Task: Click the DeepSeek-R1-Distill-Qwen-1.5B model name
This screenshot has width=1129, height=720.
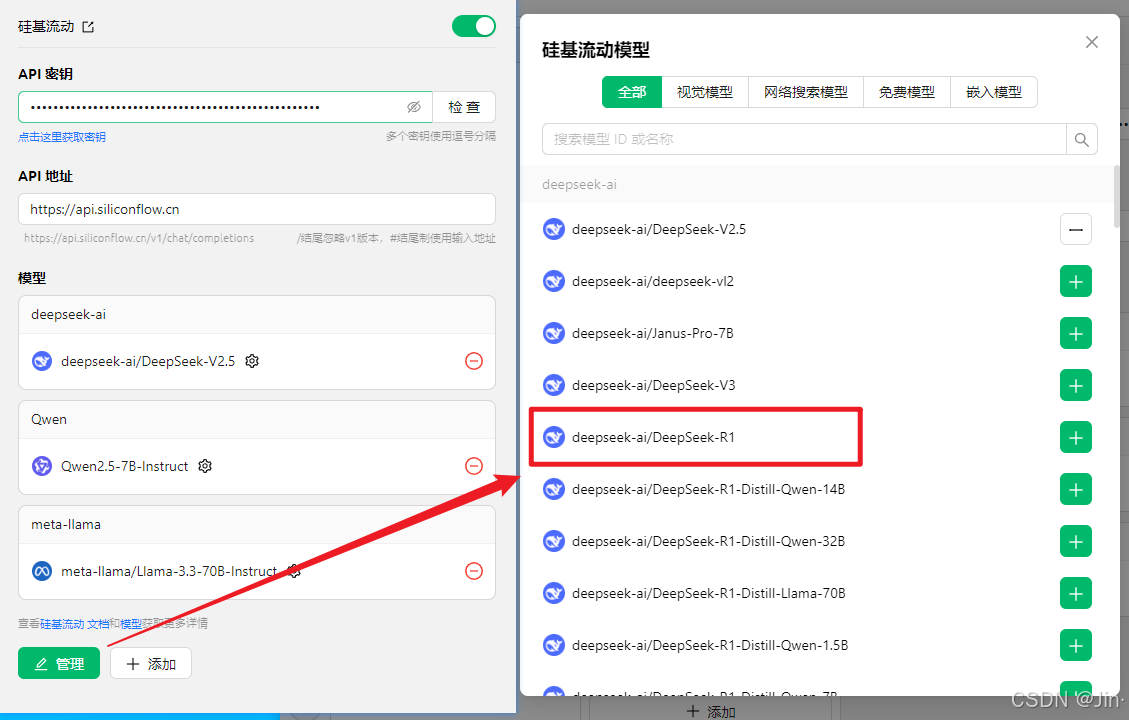Action: click(x=710, y=646)
